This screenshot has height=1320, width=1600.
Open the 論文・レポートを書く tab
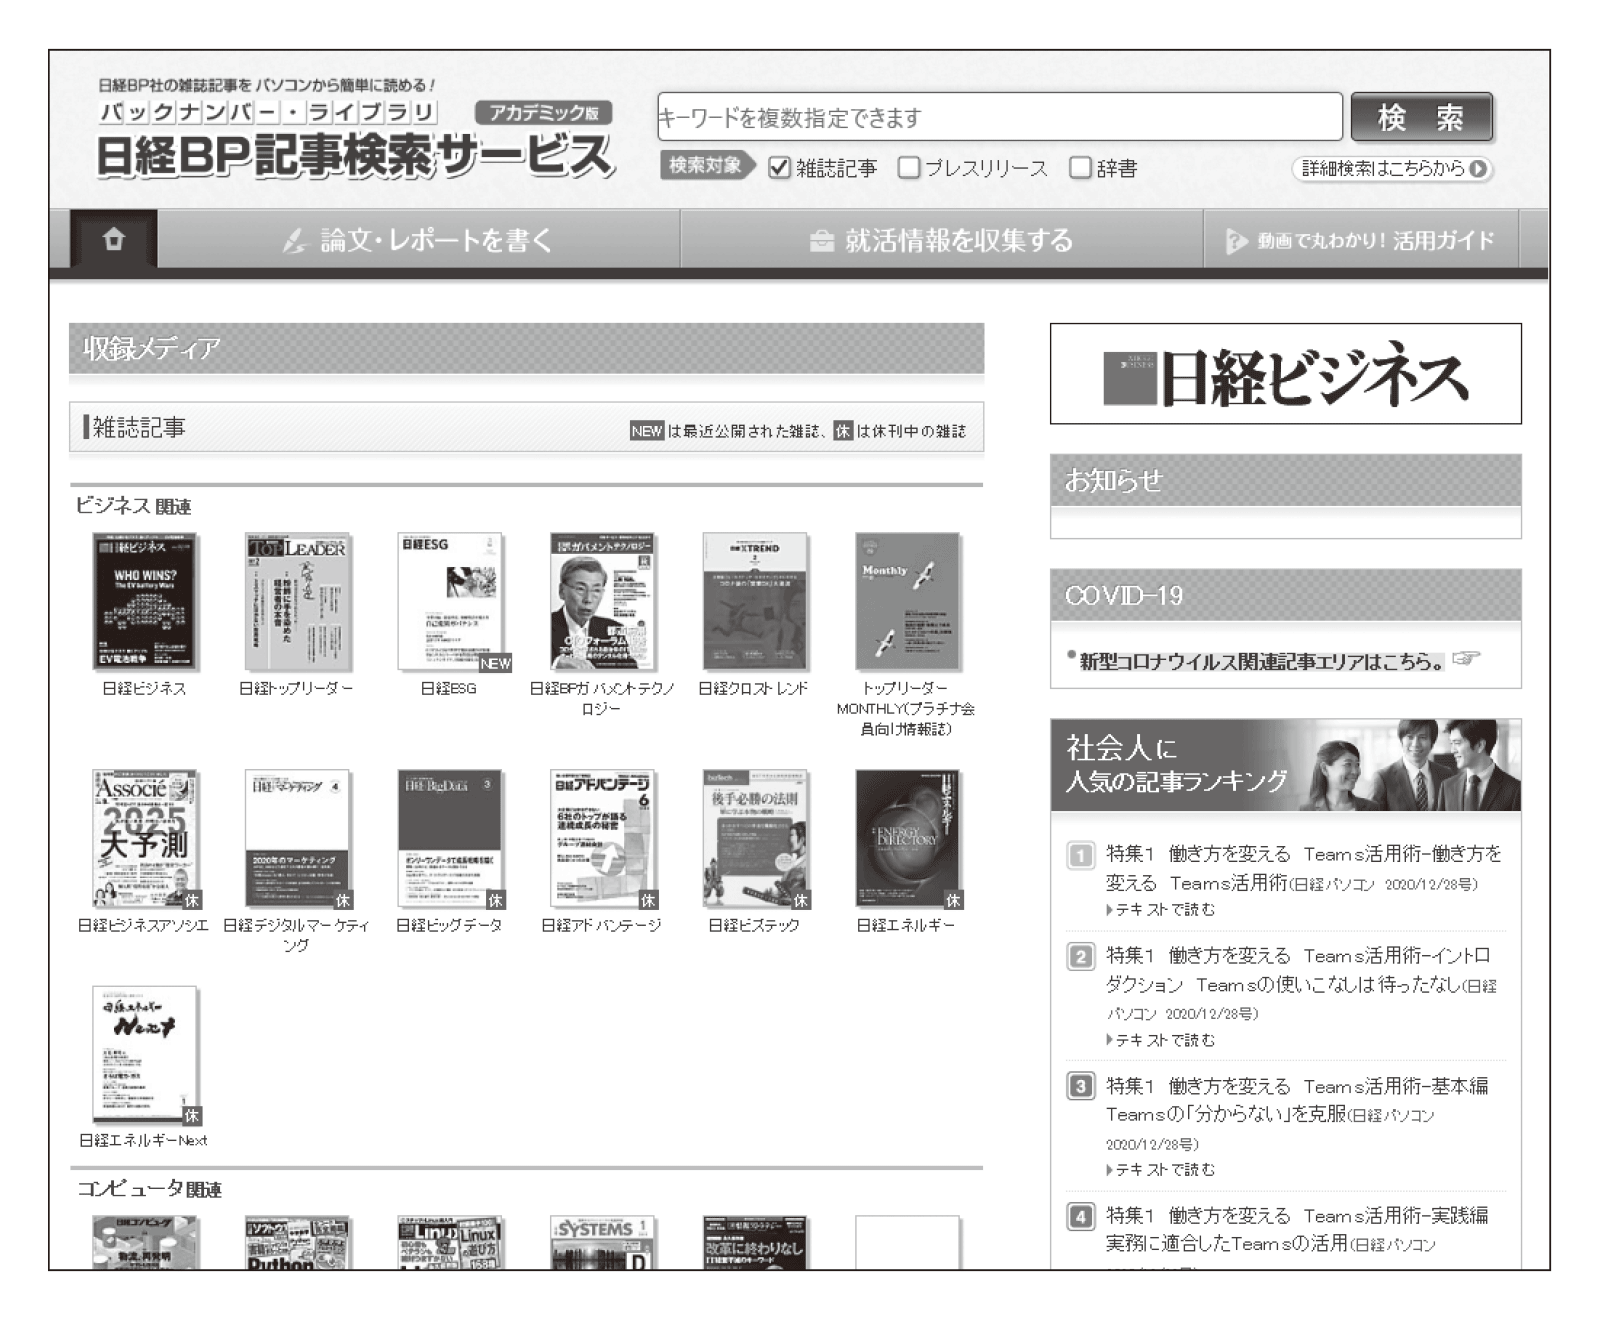point(418,240)
